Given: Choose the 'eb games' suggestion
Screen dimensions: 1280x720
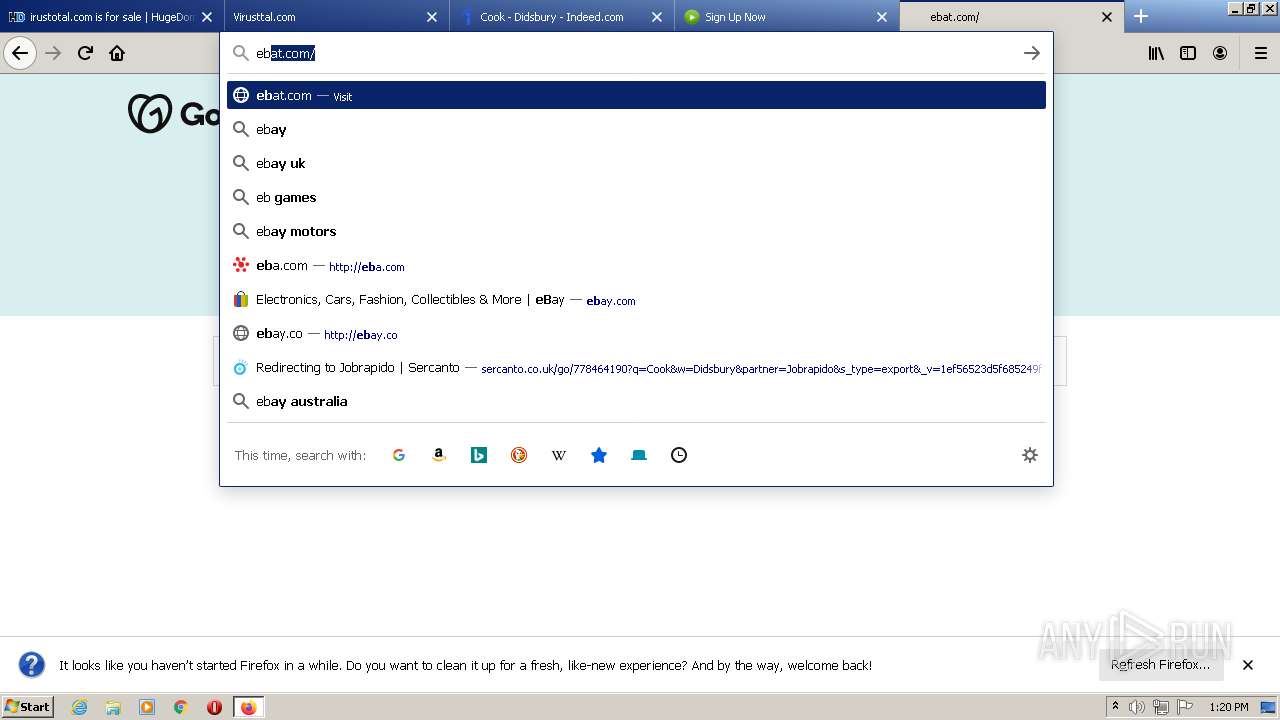Looking at the screenshot, I should click(x=636, y=197).
